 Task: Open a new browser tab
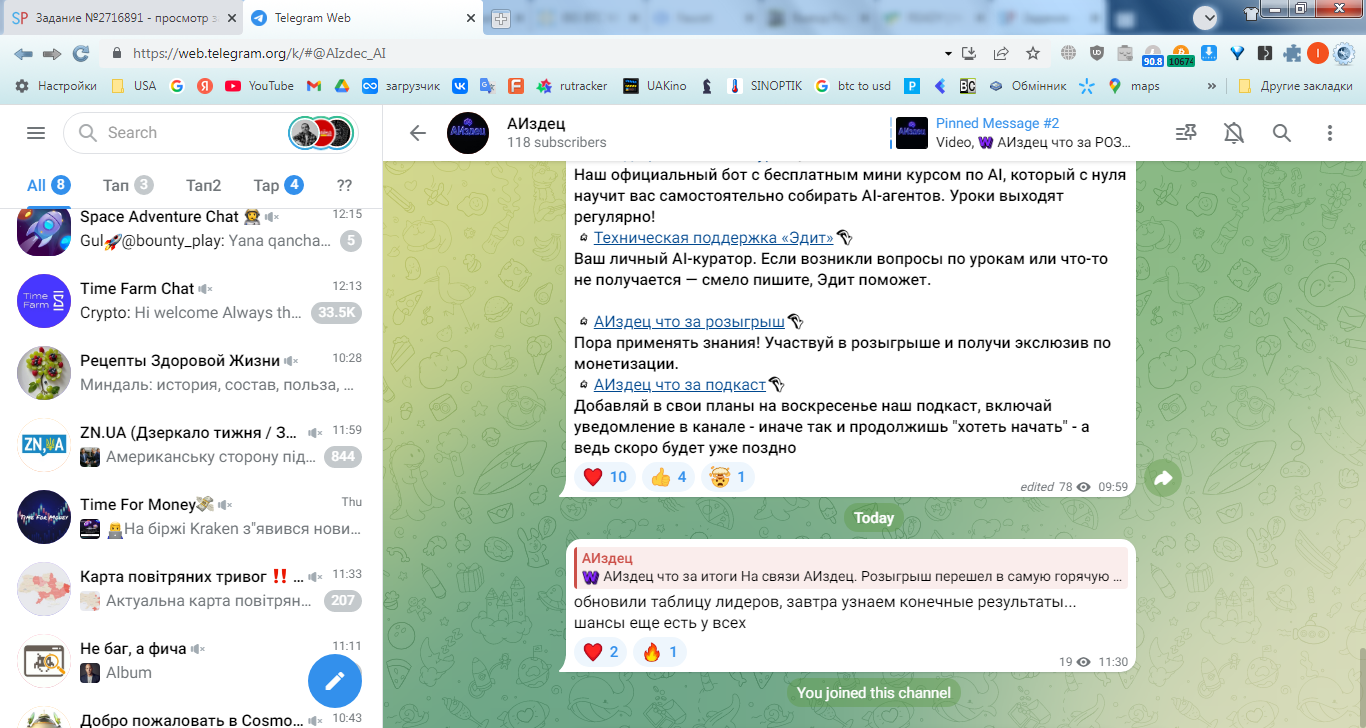tap(501, 19)
